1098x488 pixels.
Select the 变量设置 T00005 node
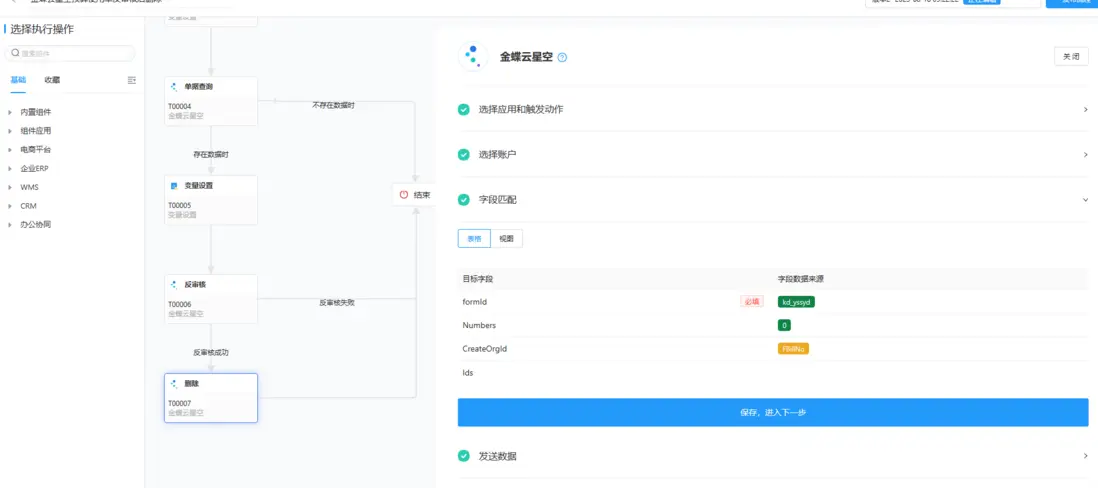click(211, 200)
